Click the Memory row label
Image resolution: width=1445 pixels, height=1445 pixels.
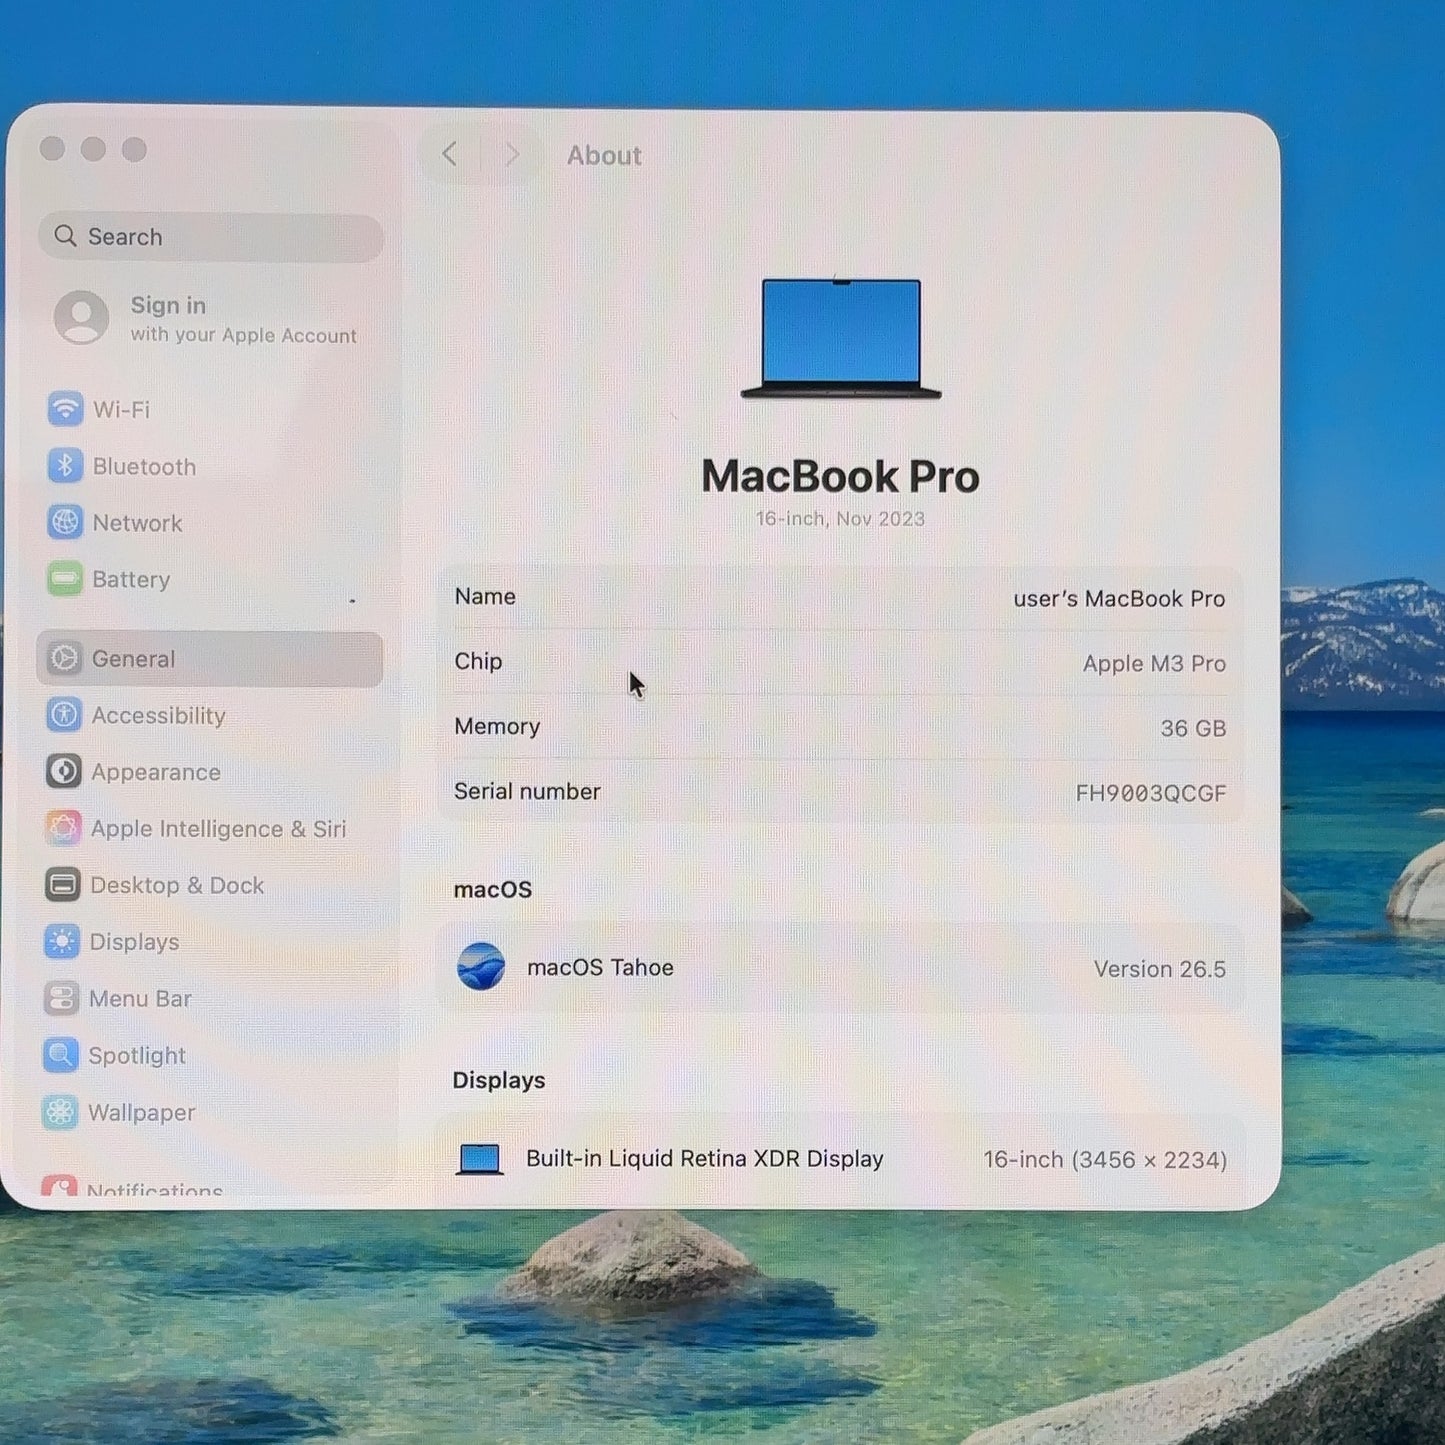tap(497, 726)
